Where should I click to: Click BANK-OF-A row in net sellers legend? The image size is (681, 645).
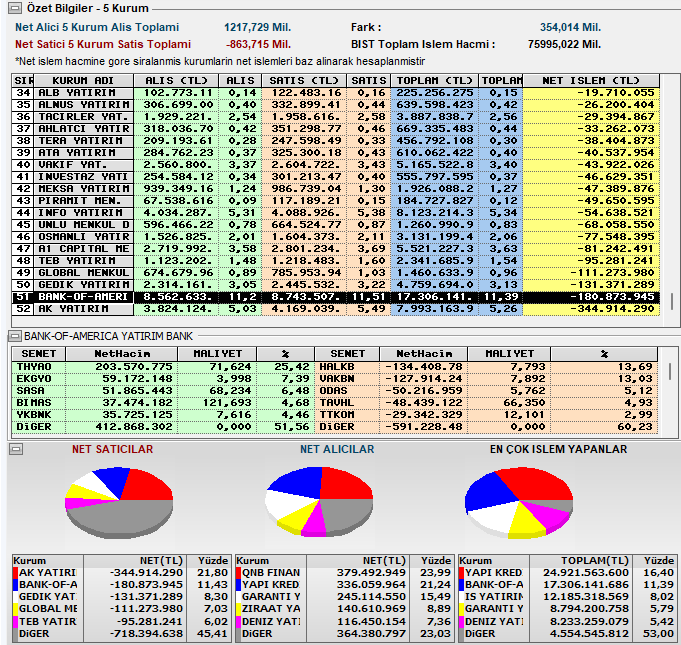[121, 585]
